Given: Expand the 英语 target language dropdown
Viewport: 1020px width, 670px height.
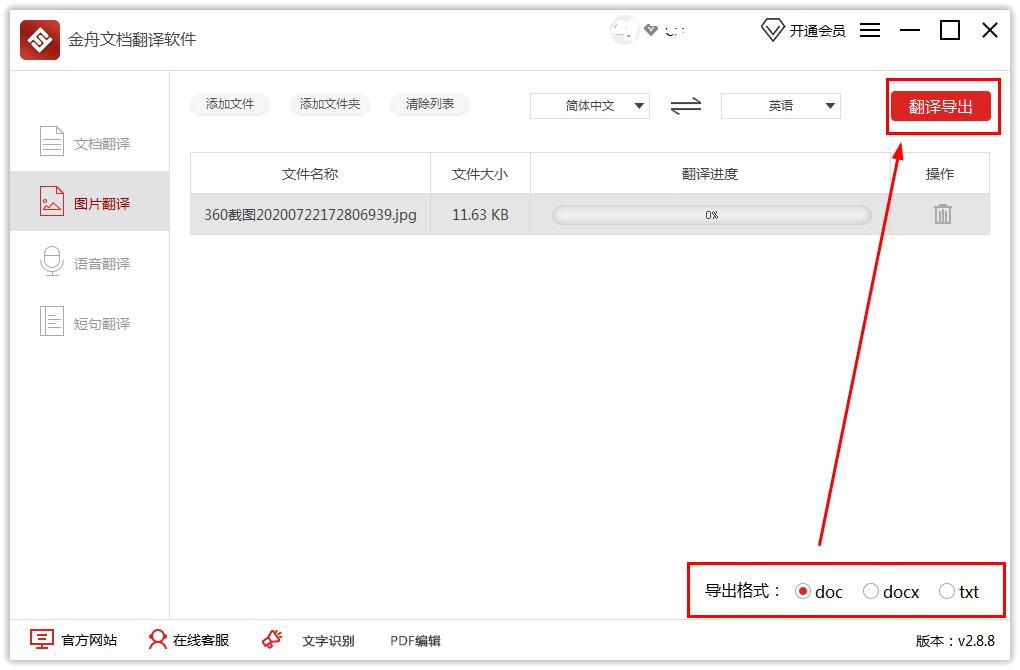Looking at the screenshot, I should 780,105.
